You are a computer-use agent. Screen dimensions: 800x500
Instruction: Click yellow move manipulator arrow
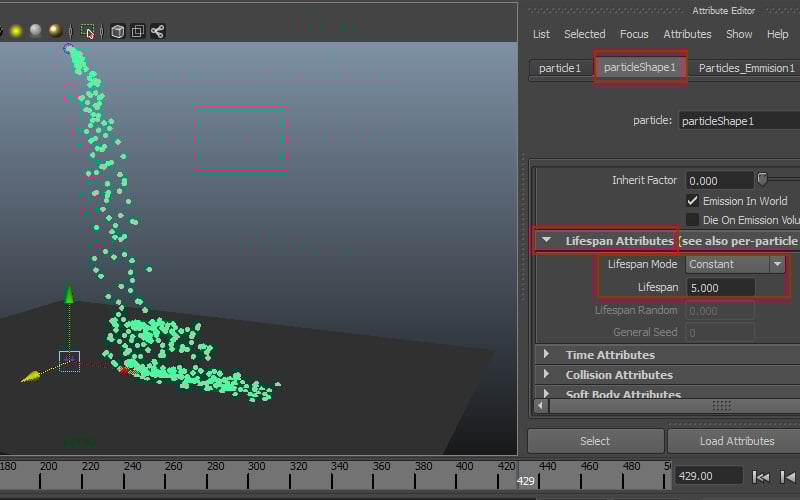[x=31, y=377]
